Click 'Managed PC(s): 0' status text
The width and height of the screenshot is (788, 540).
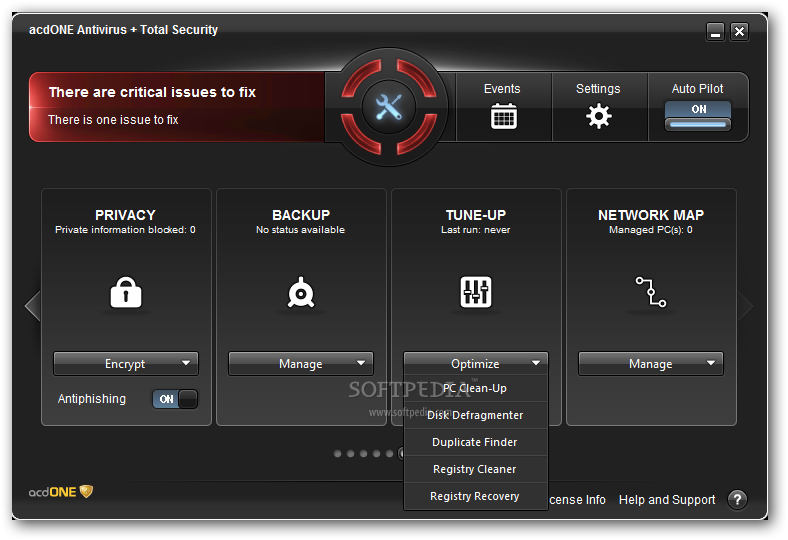point(651,230)
